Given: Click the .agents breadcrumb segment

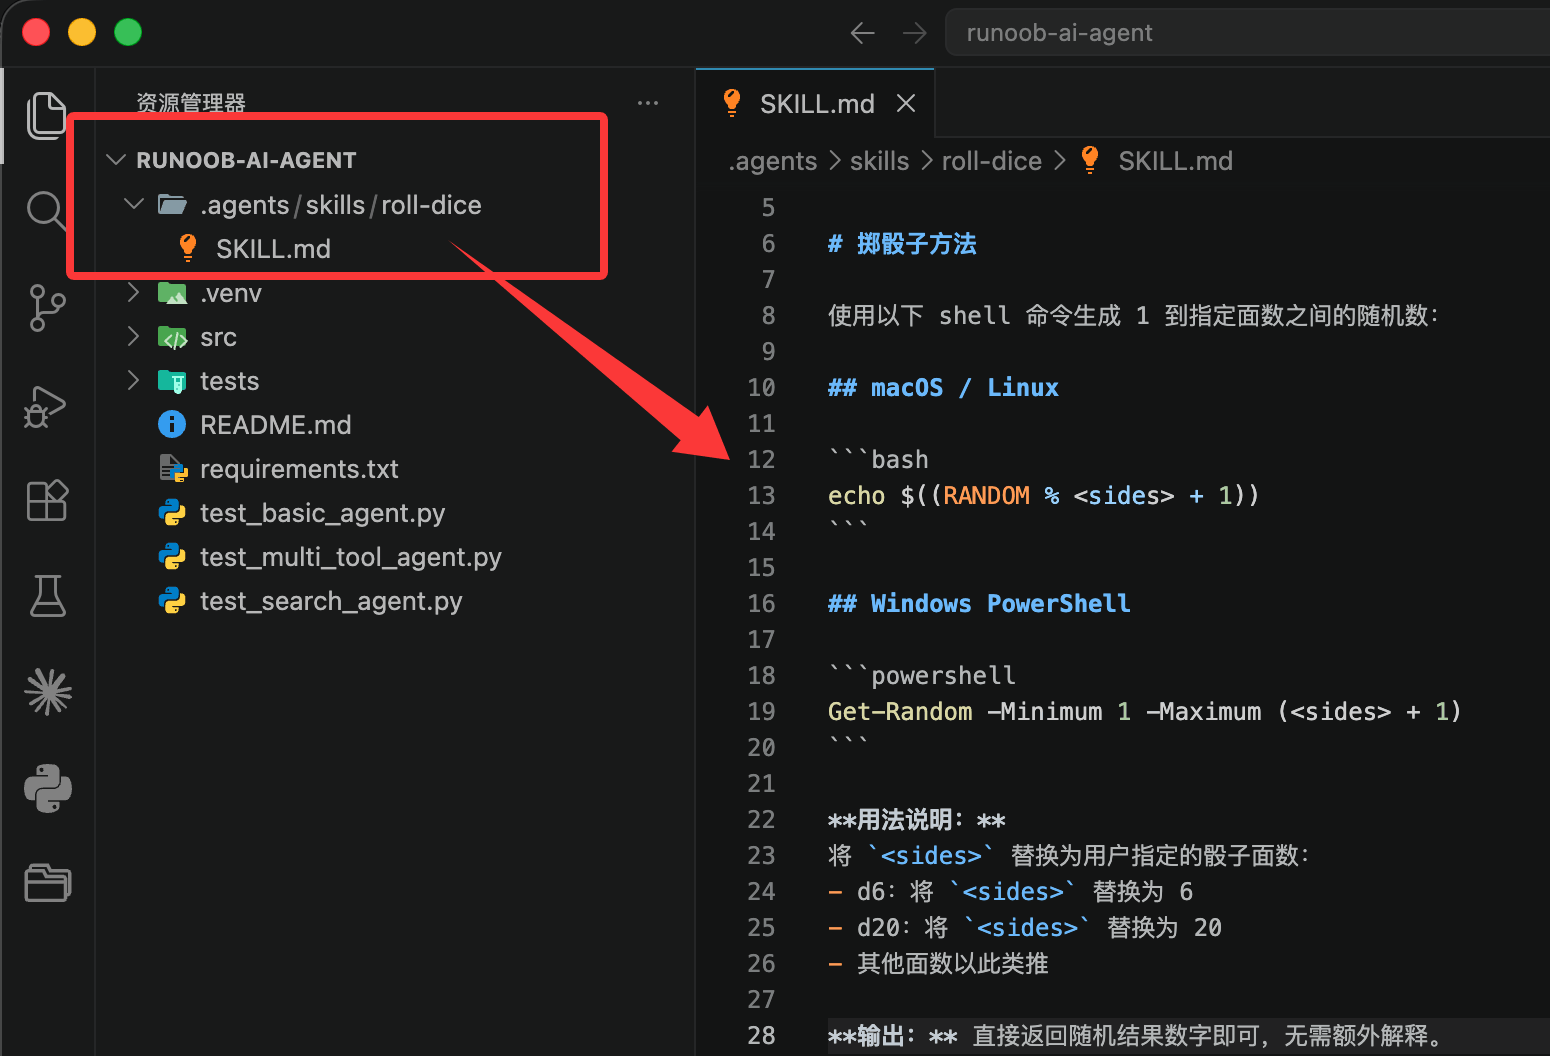Looking at the screenshot, I should pyautogui.click(x=773, y=161).
